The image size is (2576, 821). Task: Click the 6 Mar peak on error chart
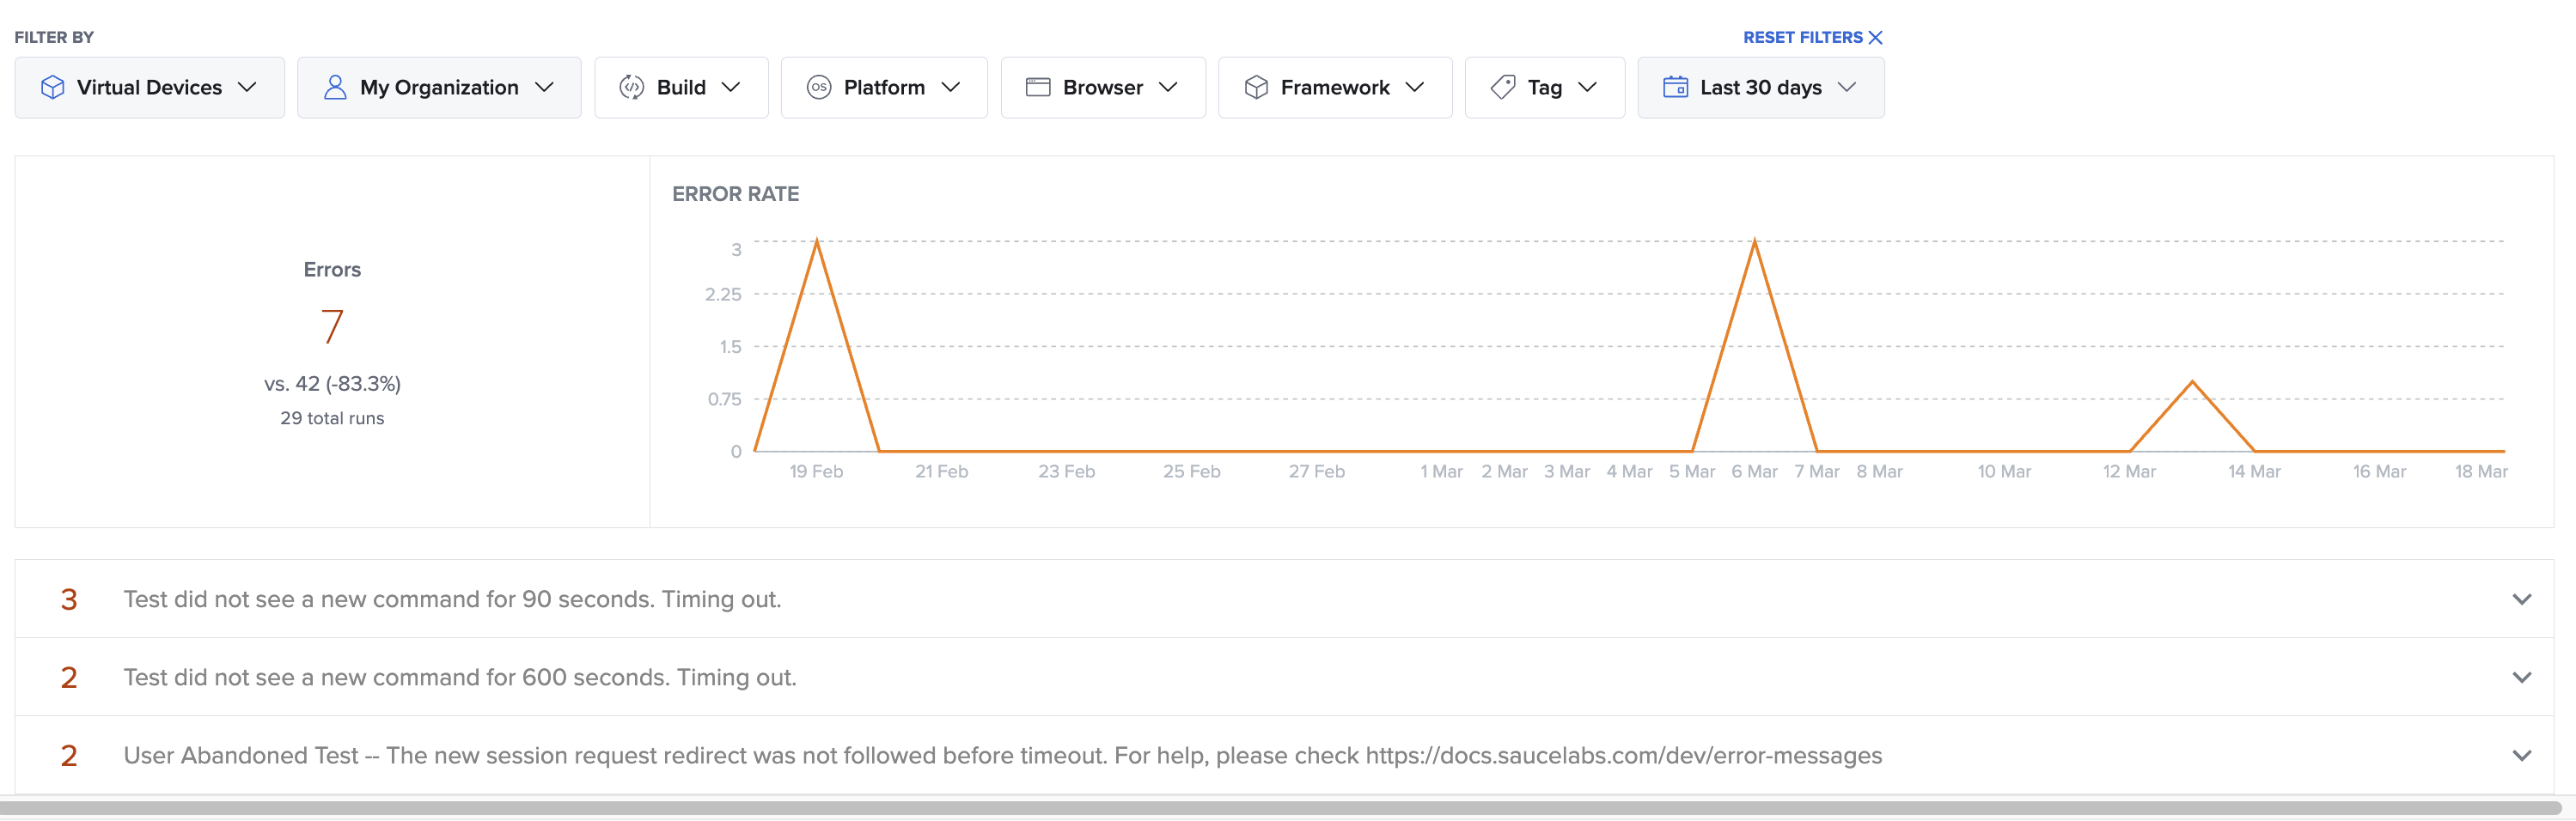(1754, 242)
